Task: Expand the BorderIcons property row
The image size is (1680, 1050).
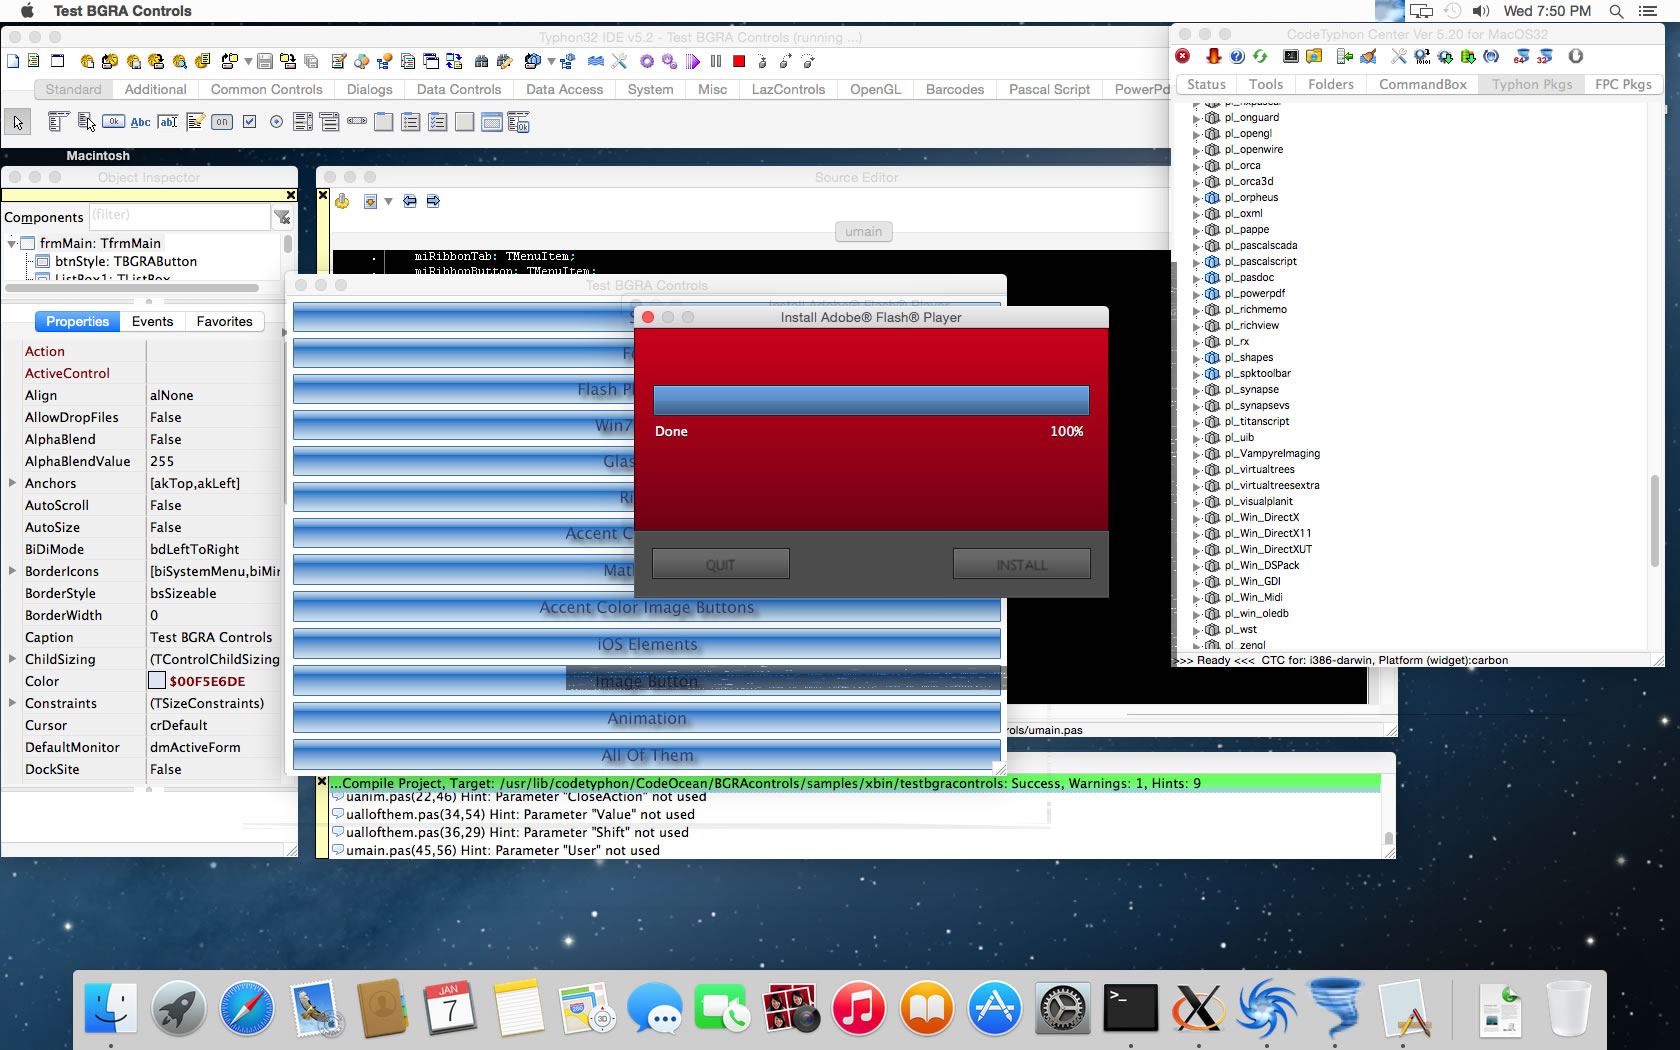Action: [x=12, y=571]
